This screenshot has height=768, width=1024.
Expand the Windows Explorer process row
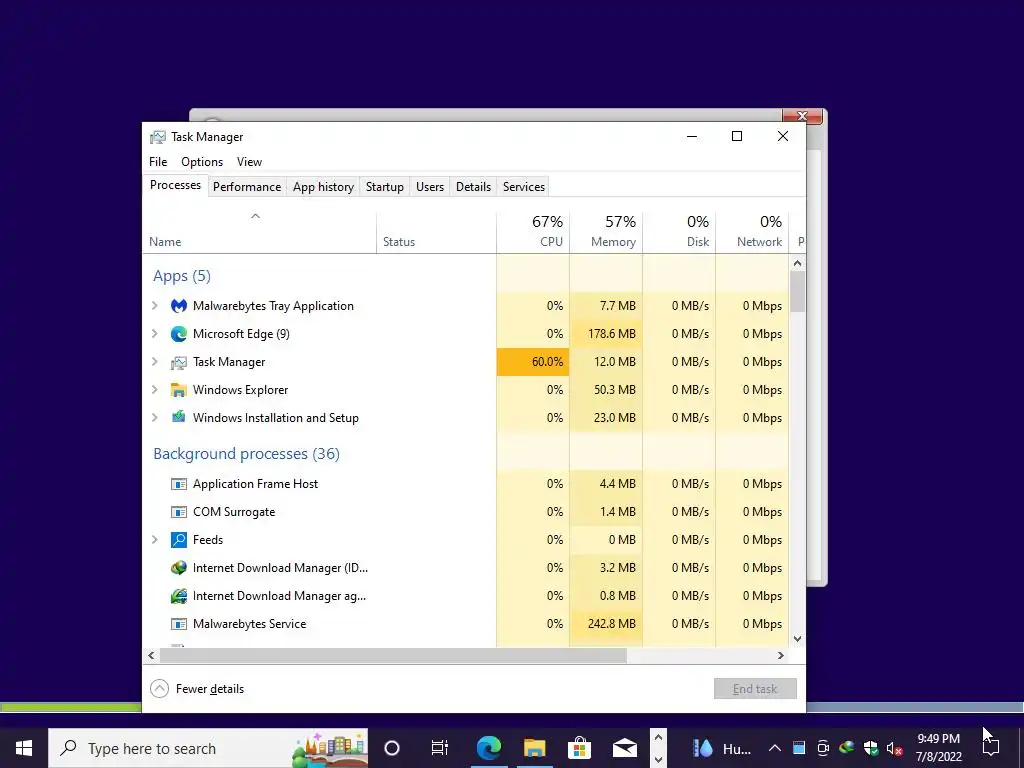point(155,390)
